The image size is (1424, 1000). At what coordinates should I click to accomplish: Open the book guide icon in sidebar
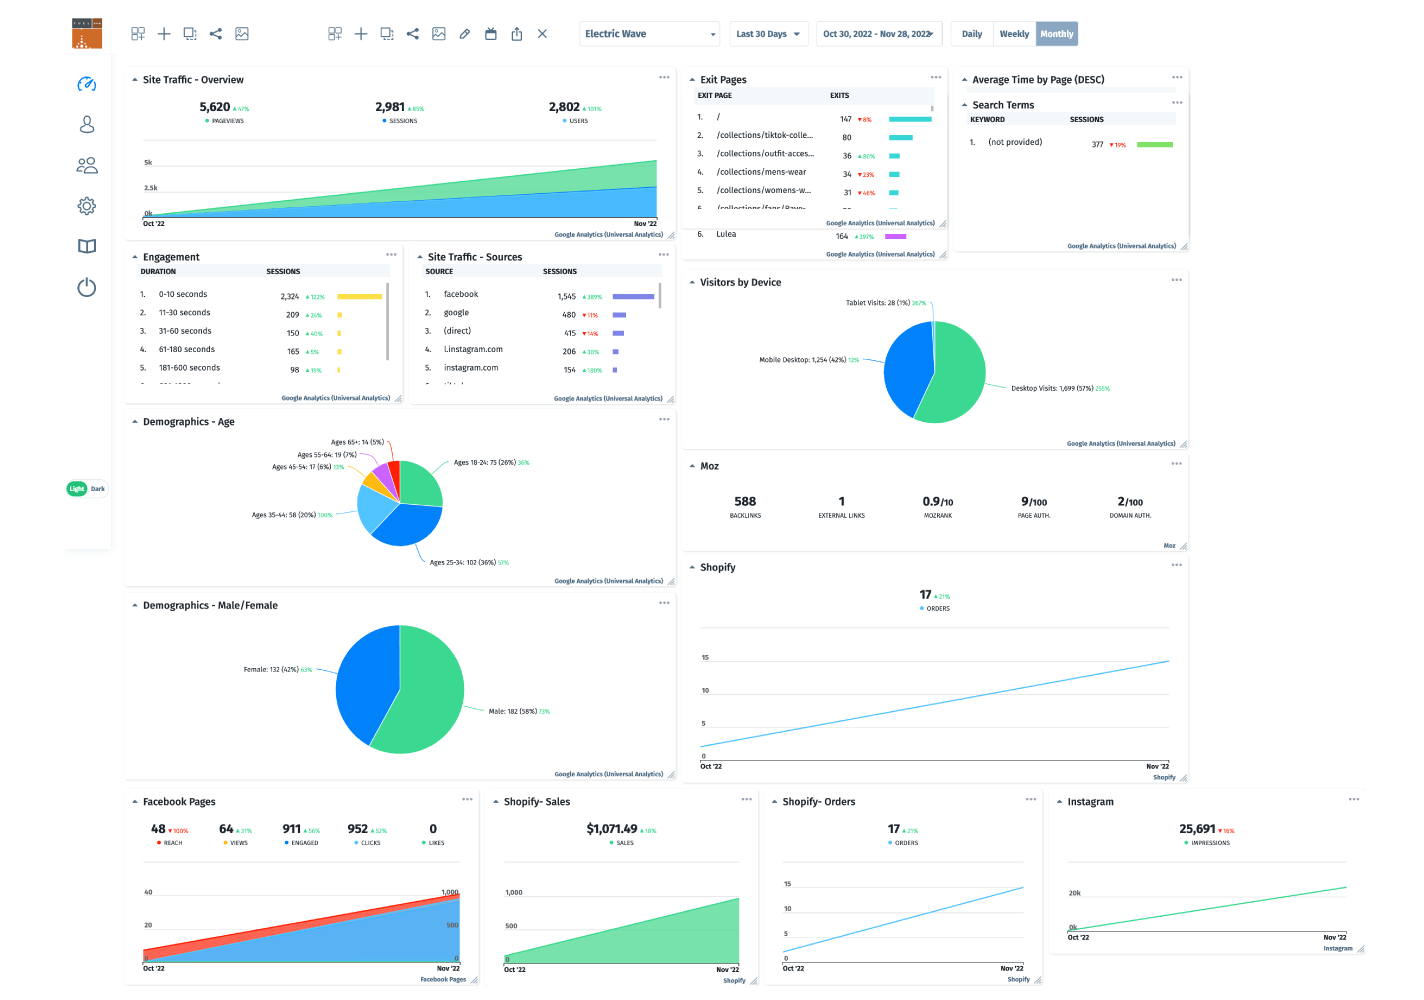click(87, 246)
